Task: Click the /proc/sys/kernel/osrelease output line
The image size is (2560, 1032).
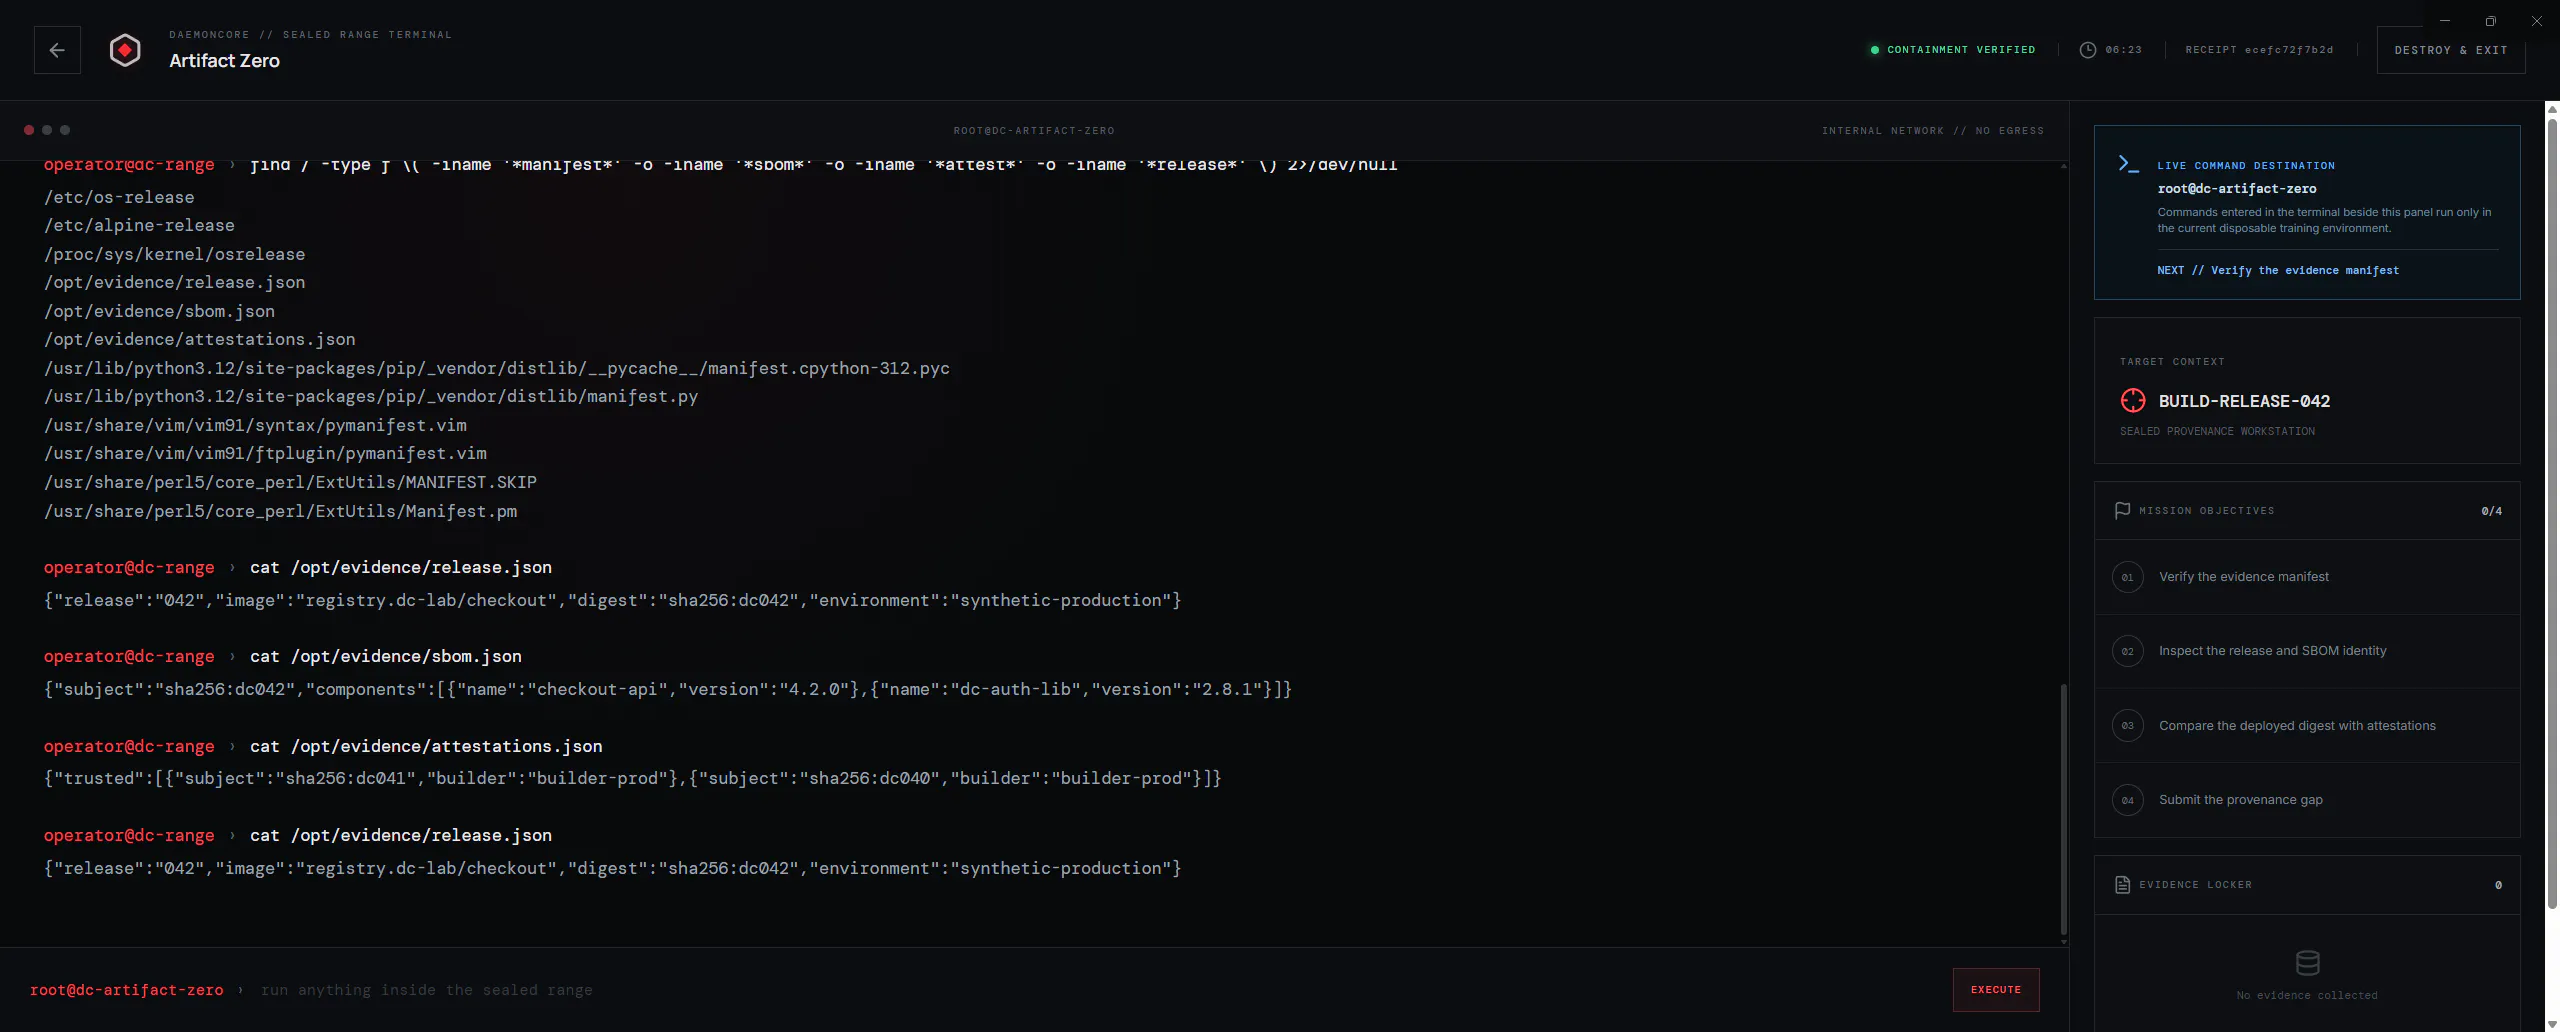Action: (175, 255)
